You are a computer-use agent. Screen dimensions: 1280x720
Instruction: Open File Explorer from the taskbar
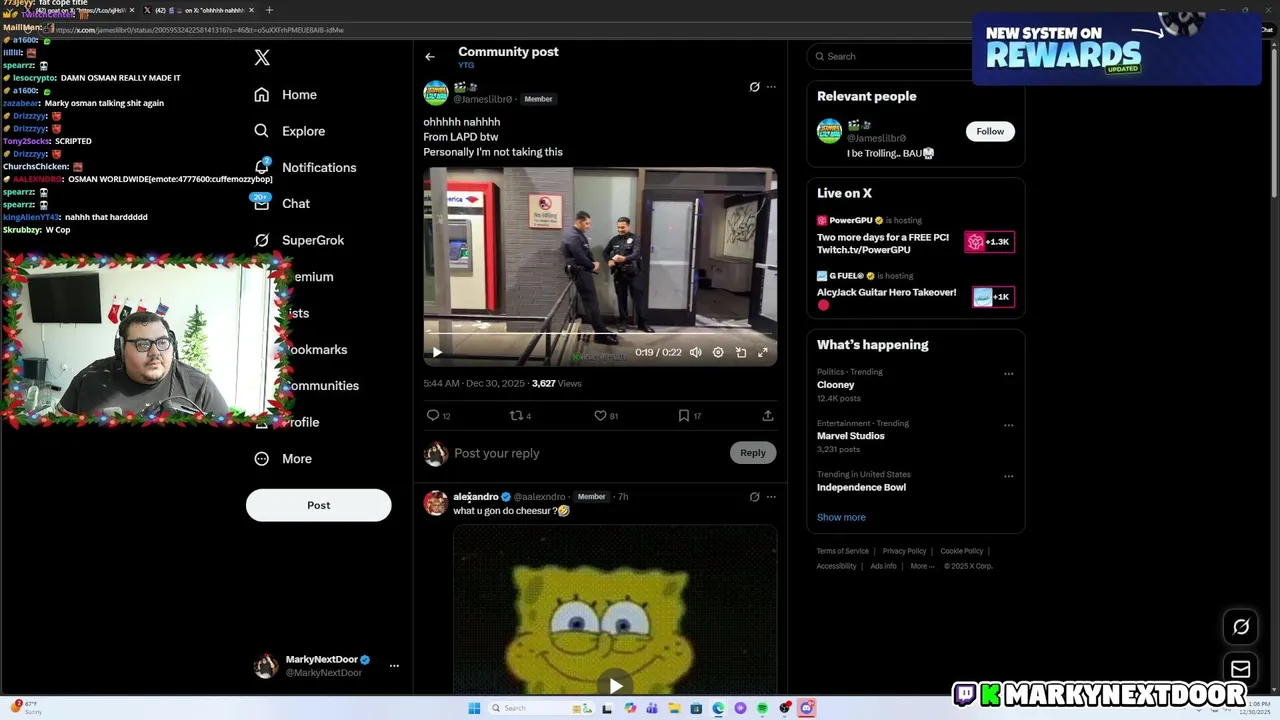click(674, 709)
